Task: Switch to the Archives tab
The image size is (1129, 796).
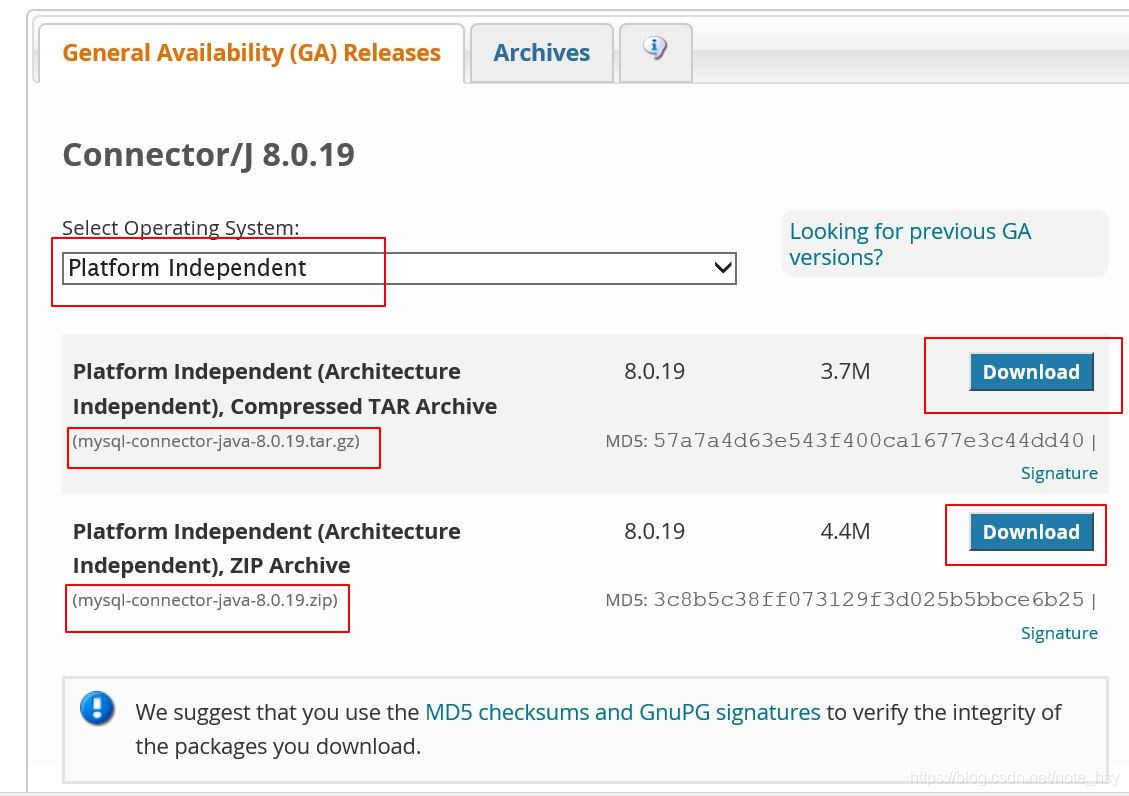Action: click(541, 53)
